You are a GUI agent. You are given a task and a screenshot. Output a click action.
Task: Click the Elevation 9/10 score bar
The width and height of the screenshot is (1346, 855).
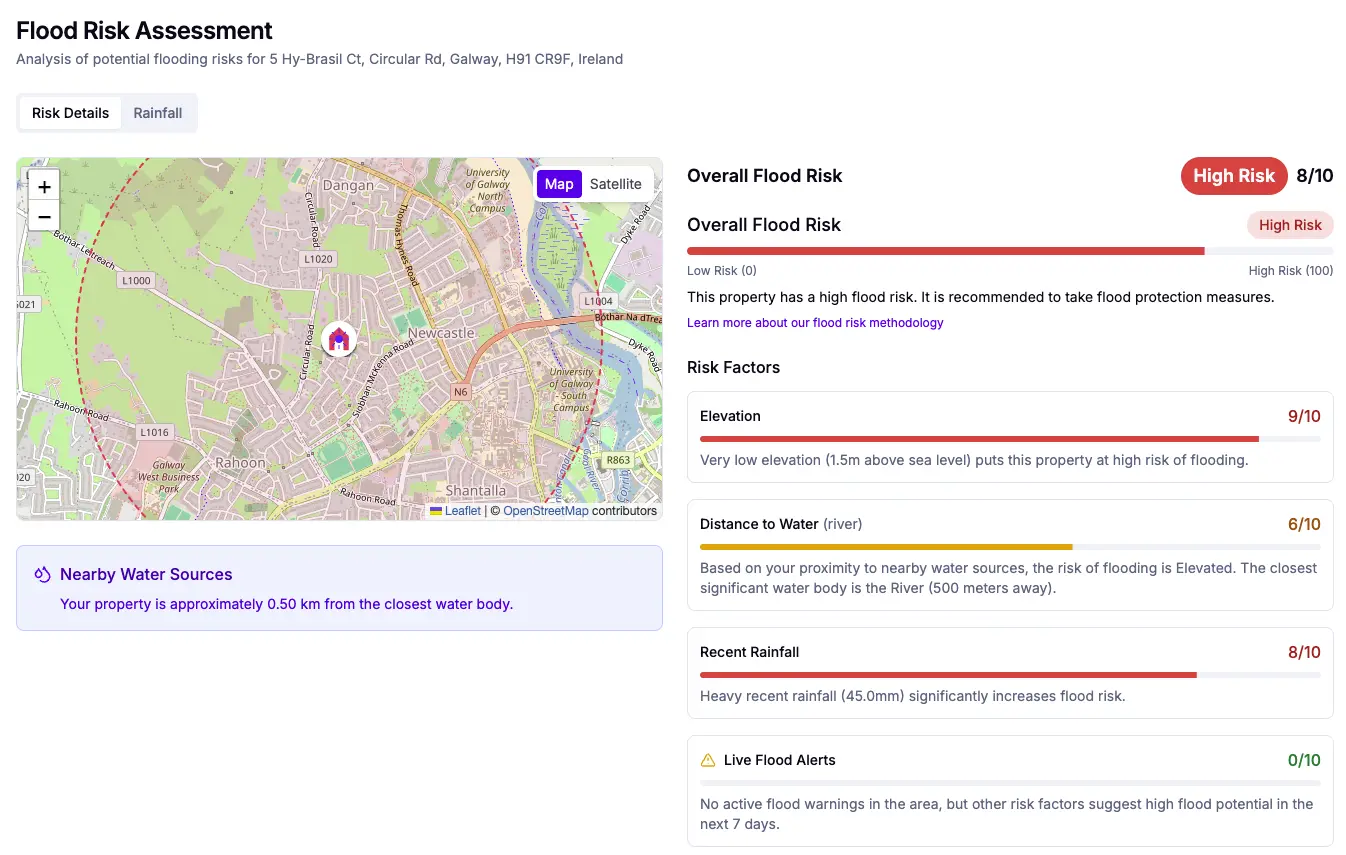(x=1010, y=439)
